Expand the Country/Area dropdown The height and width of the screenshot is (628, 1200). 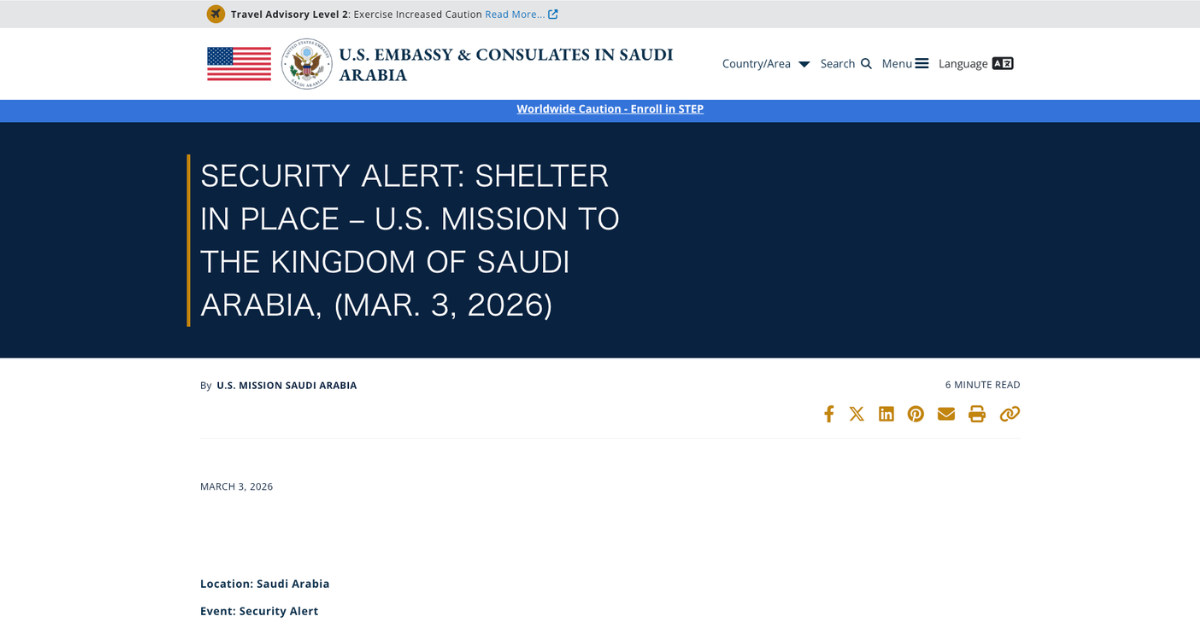765,64
